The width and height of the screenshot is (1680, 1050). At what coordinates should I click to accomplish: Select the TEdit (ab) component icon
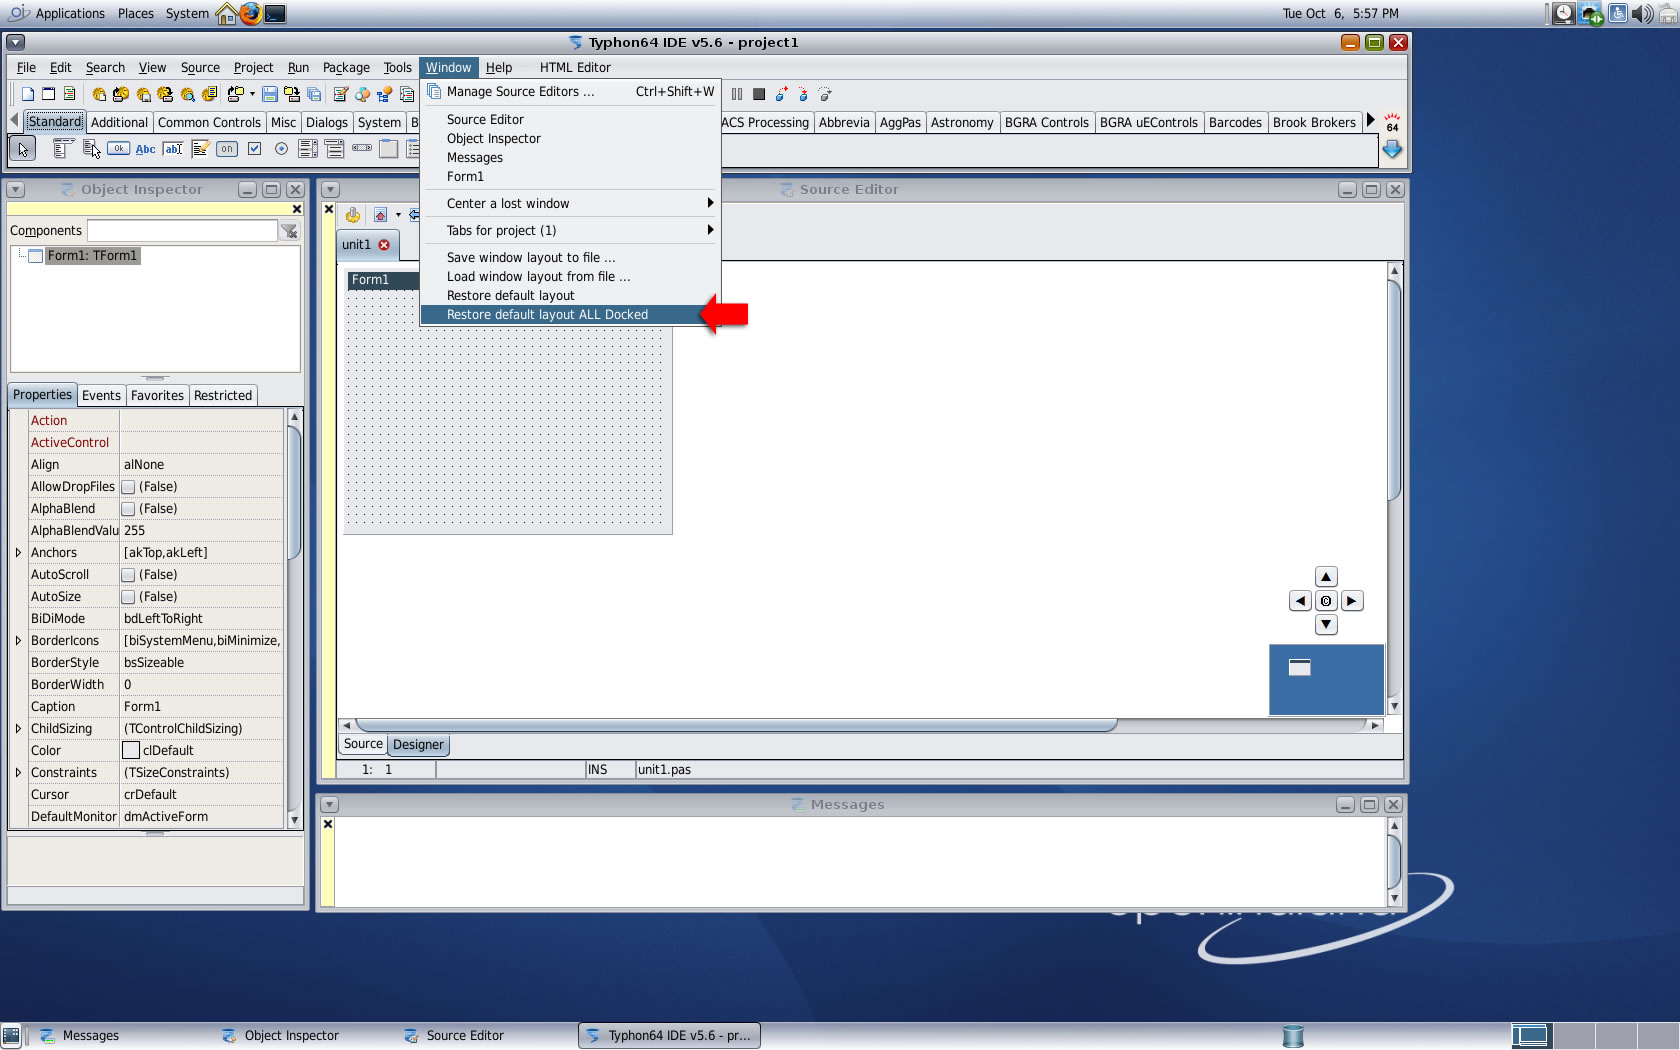173,149
